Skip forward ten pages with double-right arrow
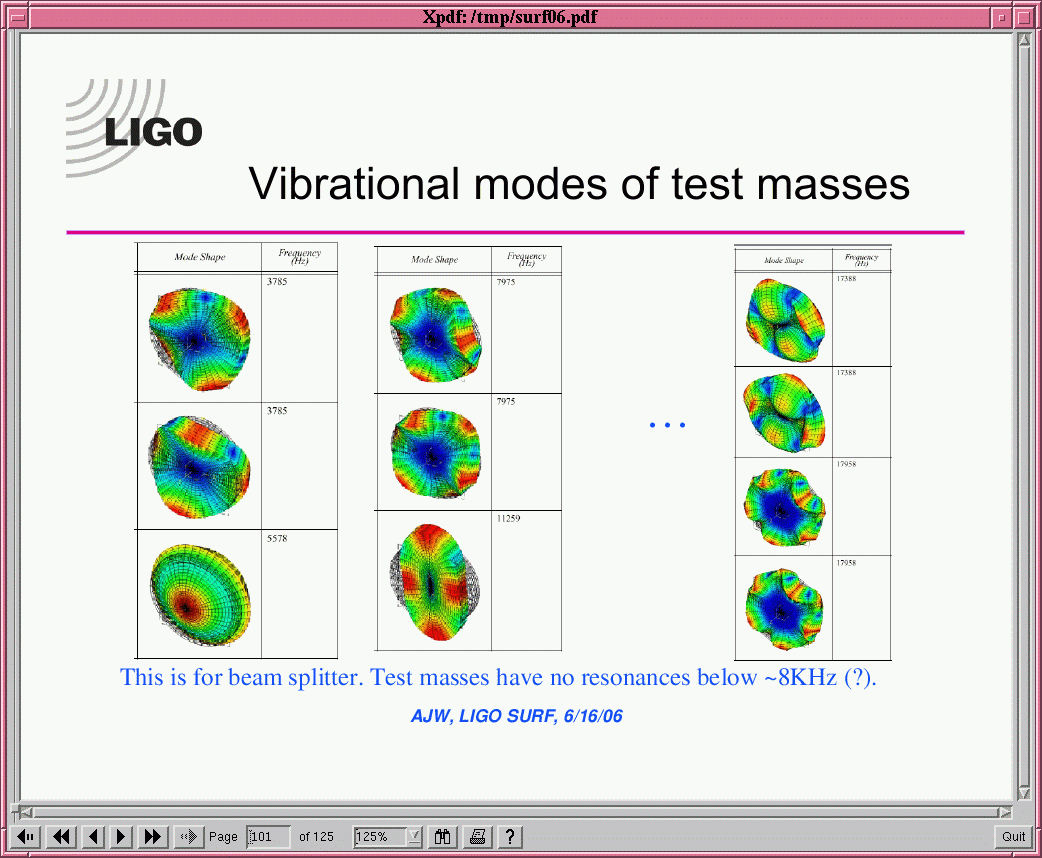This screenshot has height=858, width=1042. point(153,836)
